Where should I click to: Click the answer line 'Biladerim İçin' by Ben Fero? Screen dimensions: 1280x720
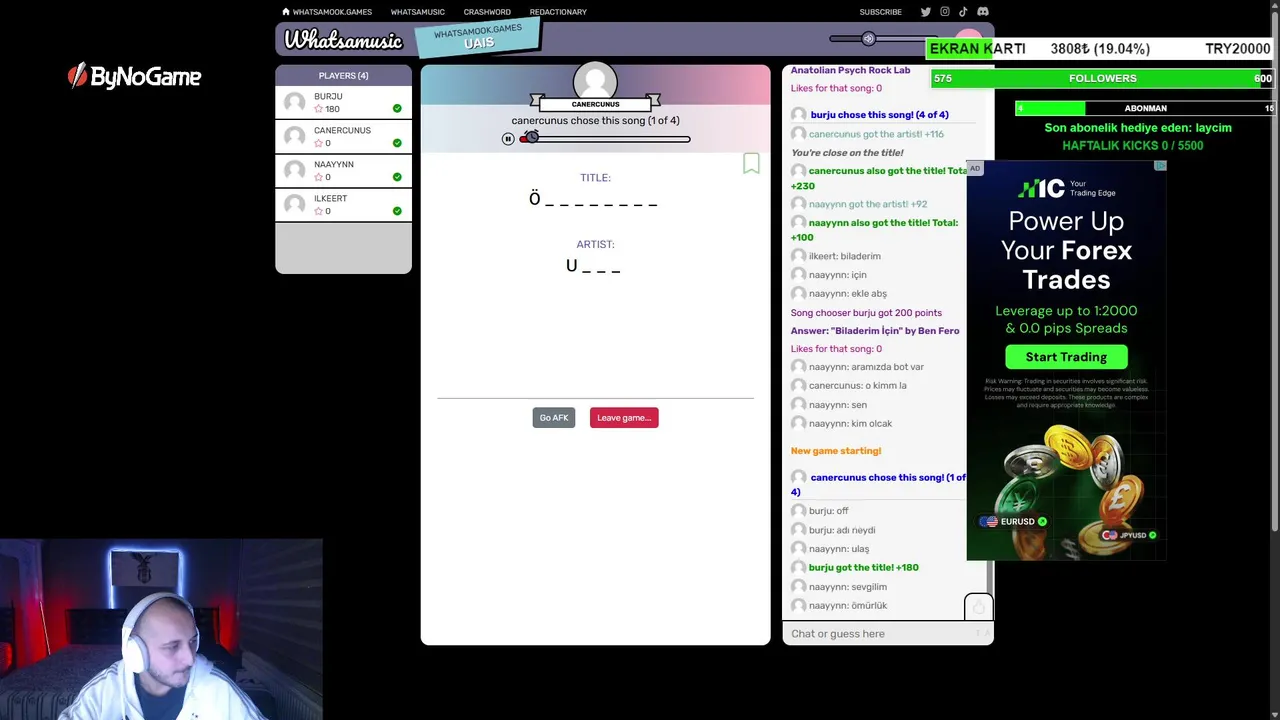(x=875, y=331)
